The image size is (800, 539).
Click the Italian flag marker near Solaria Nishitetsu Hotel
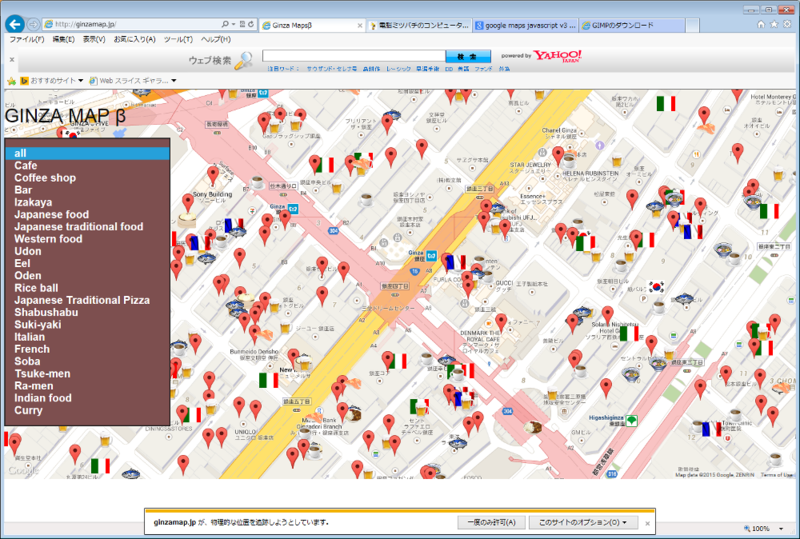point(629,333)
